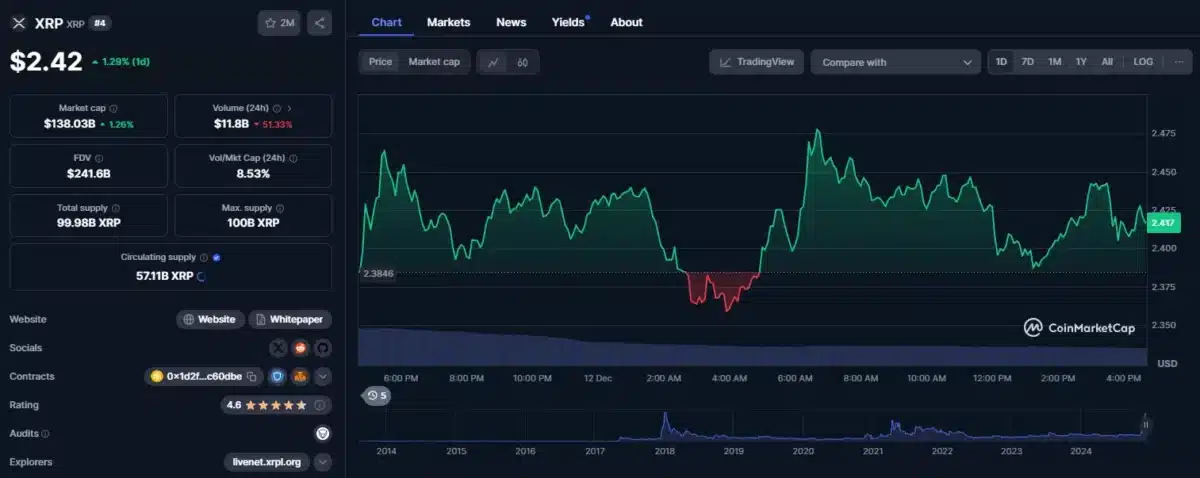Click the history events badge 5
Viewport: 1200px width, 478px height.
click(377, 395)
